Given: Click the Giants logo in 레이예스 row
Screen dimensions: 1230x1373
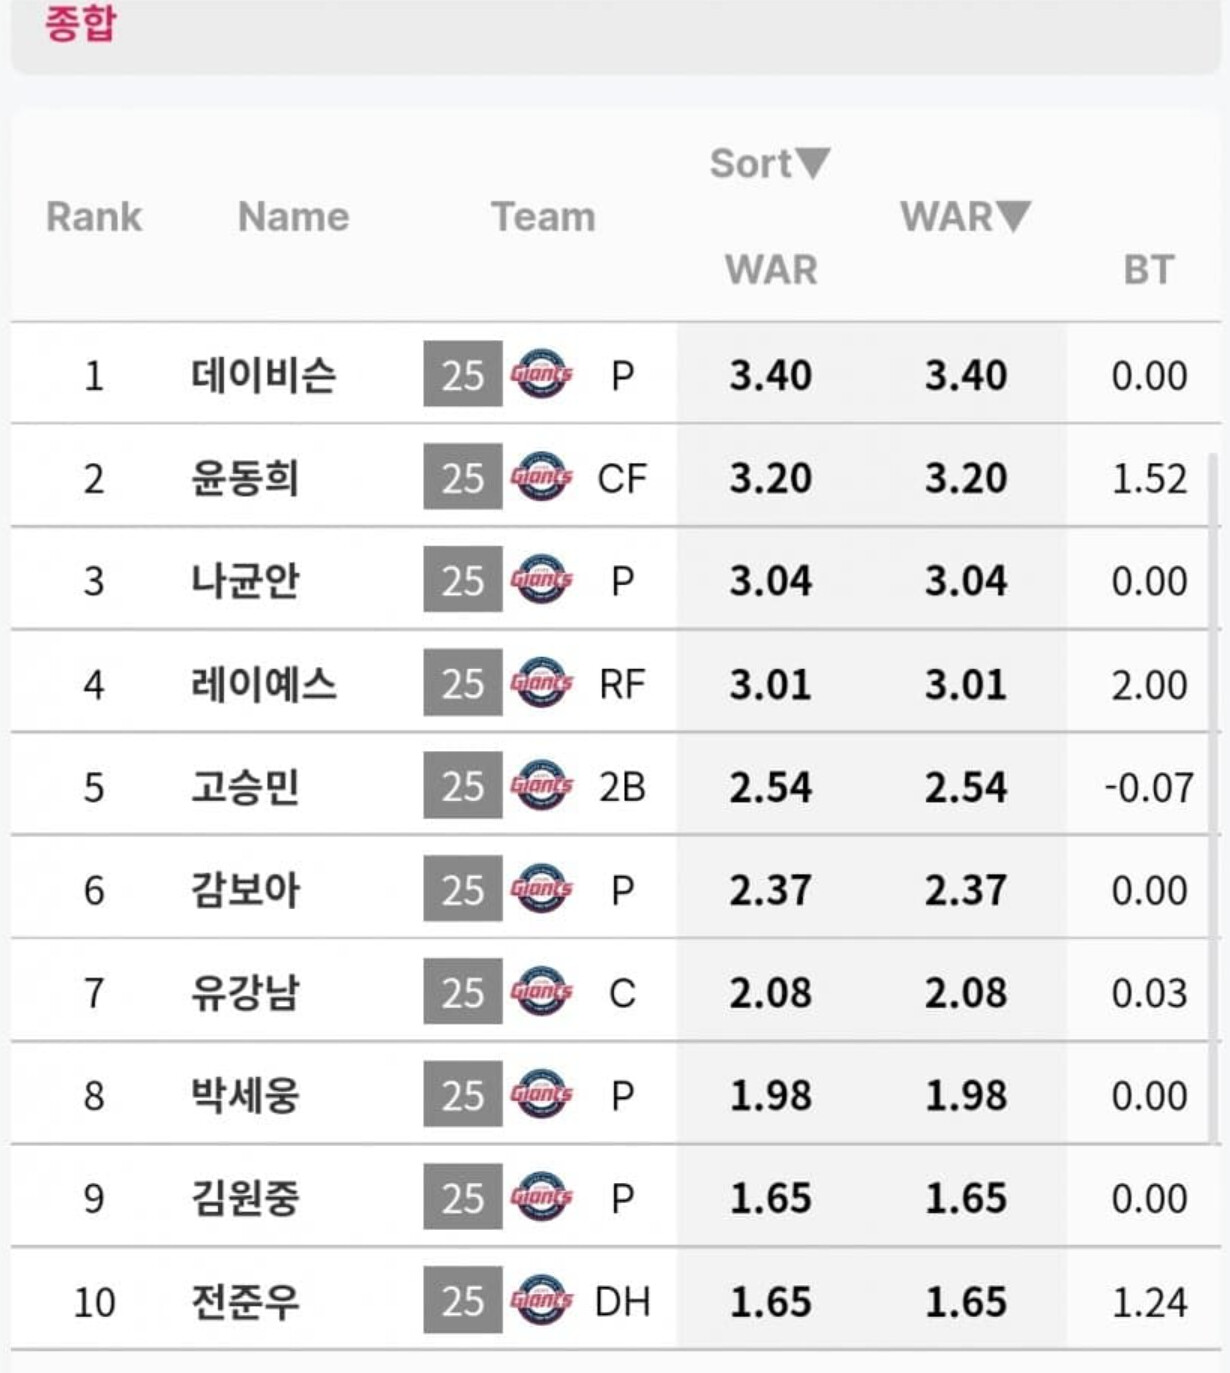Looking at the screenshot, I should click(541, 684).
